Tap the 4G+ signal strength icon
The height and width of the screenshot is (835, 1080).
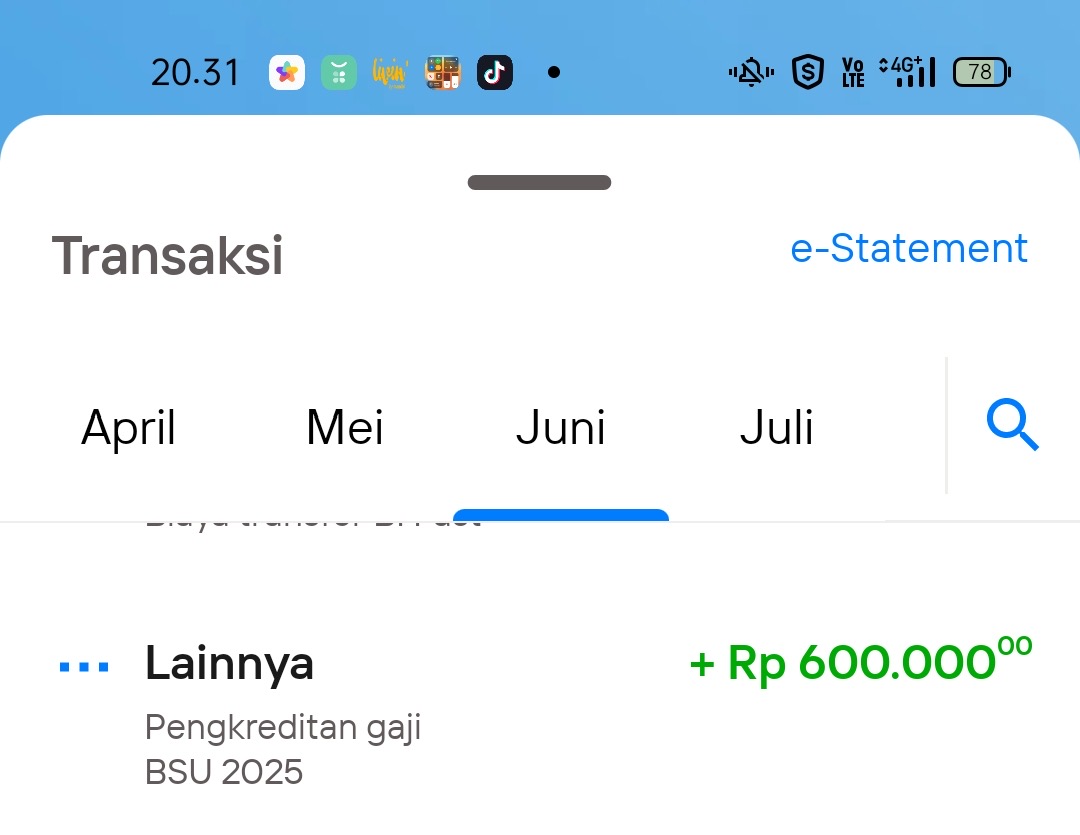(x=905, y=71)
